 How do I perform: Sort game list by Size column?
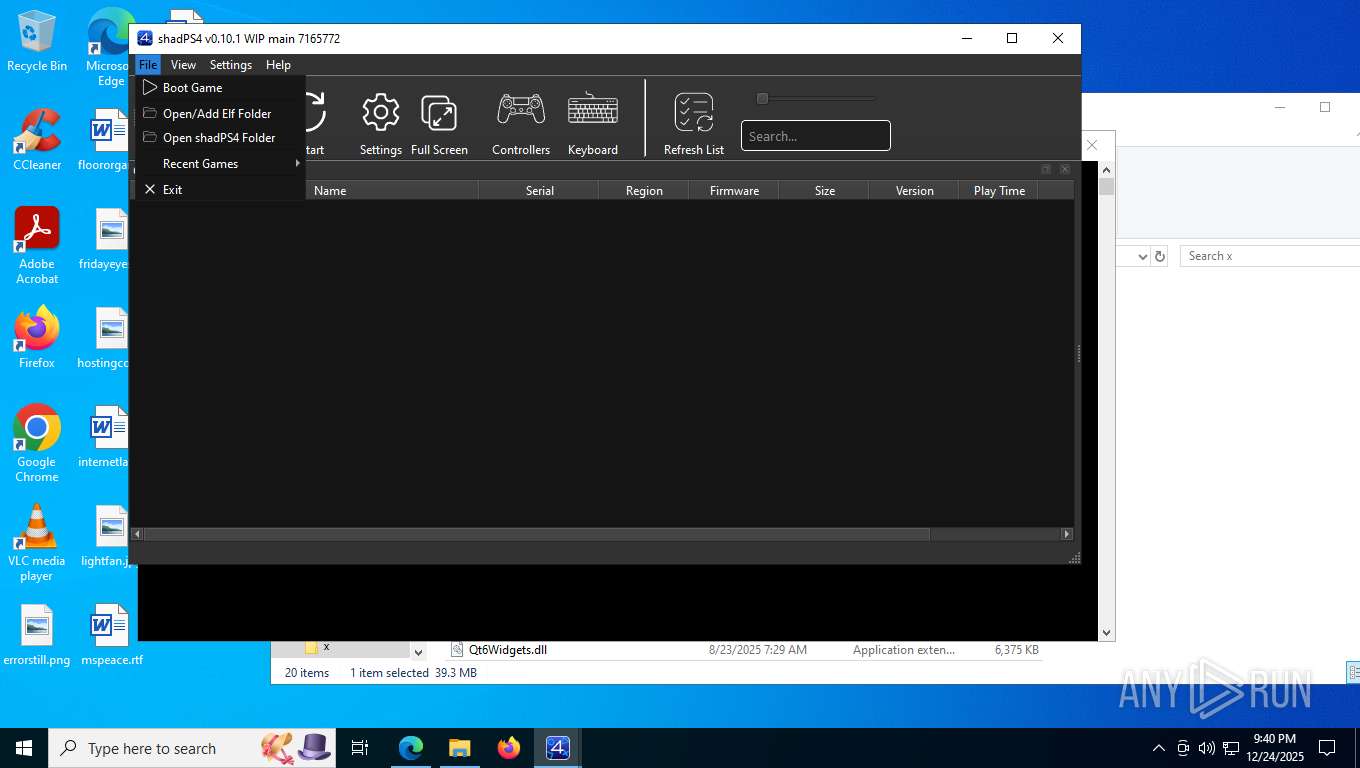[x=824, y=190]
